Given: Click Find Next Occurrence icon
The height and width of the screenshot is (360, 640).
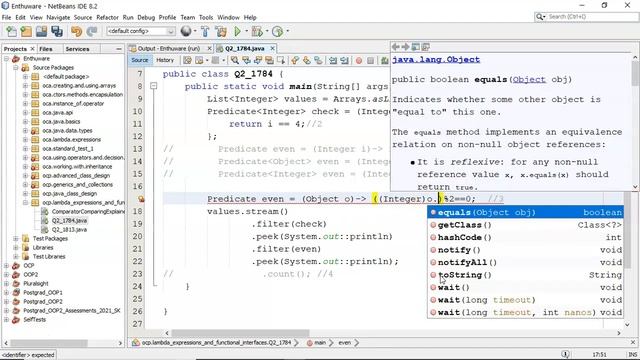Looking at the screenshot, I should click(x=258, y=60).
